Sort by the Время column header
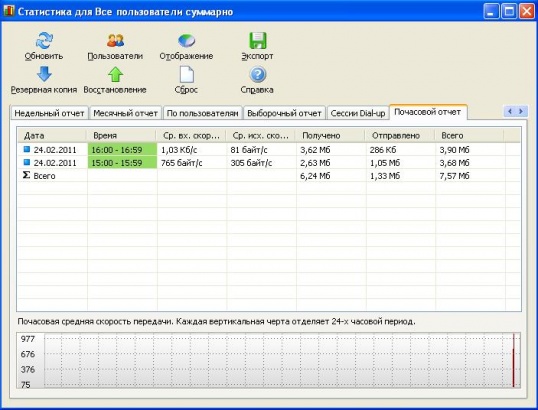538x410 pixels. pos(121,136)
